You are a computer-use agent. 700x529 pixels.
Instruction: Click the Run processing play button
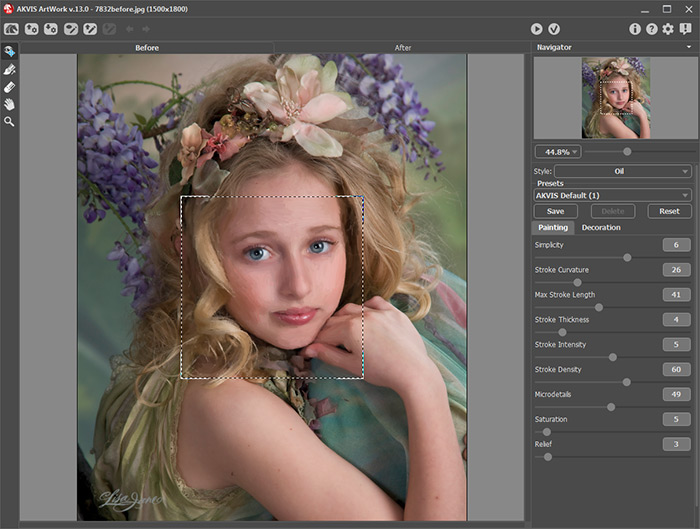[537, 29]
